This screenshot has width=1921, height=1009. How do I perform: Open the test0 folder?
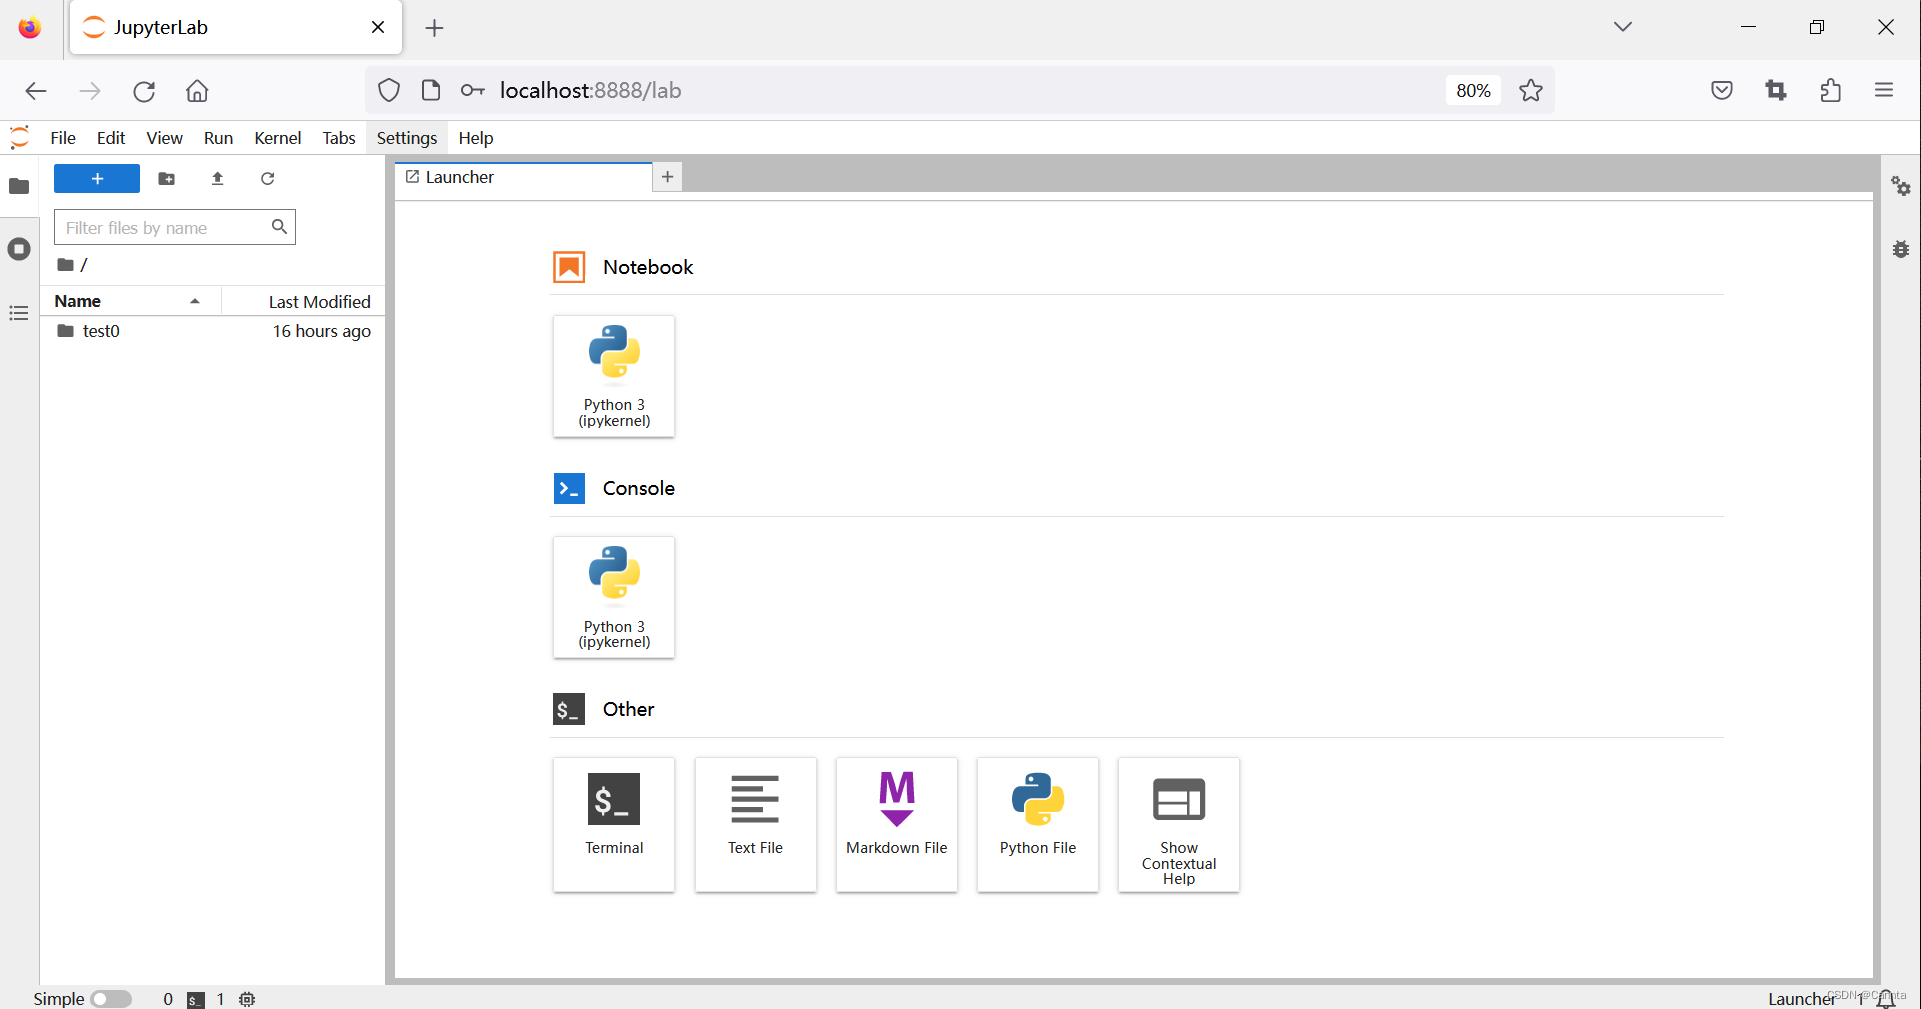tap(101, 331)
